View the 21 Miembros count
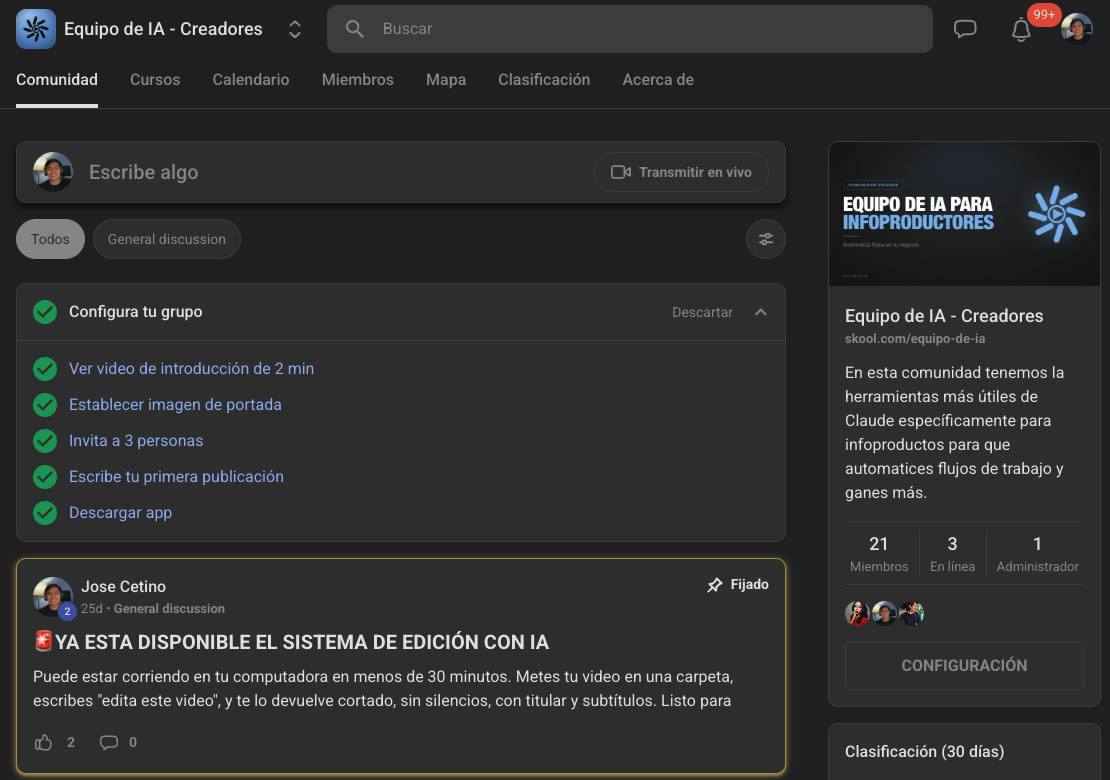The width and height of the screenshot is (1110, 780). [x=879, y=554]
